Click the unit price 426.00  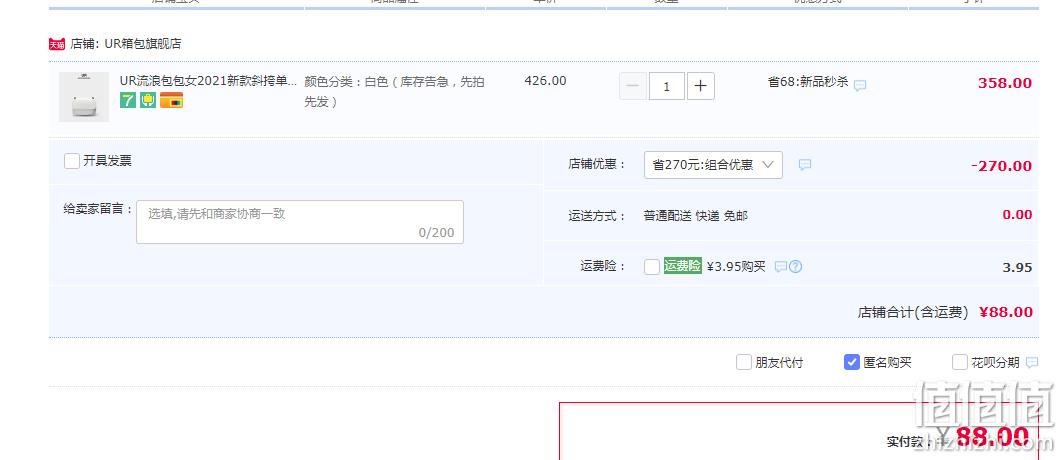(x=546, y=81)
